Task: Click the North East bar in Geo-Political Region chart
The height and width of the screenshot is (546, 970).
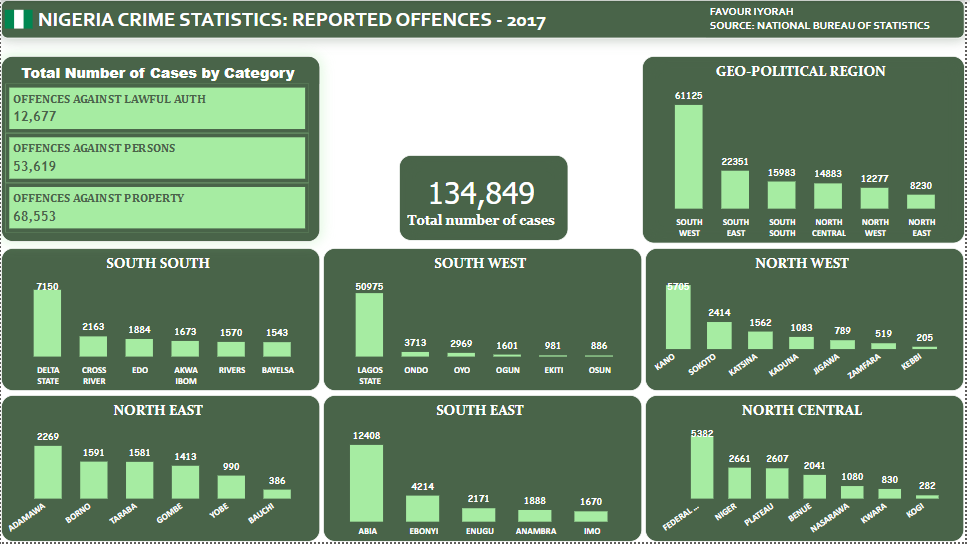Action: tap(921, 201)
